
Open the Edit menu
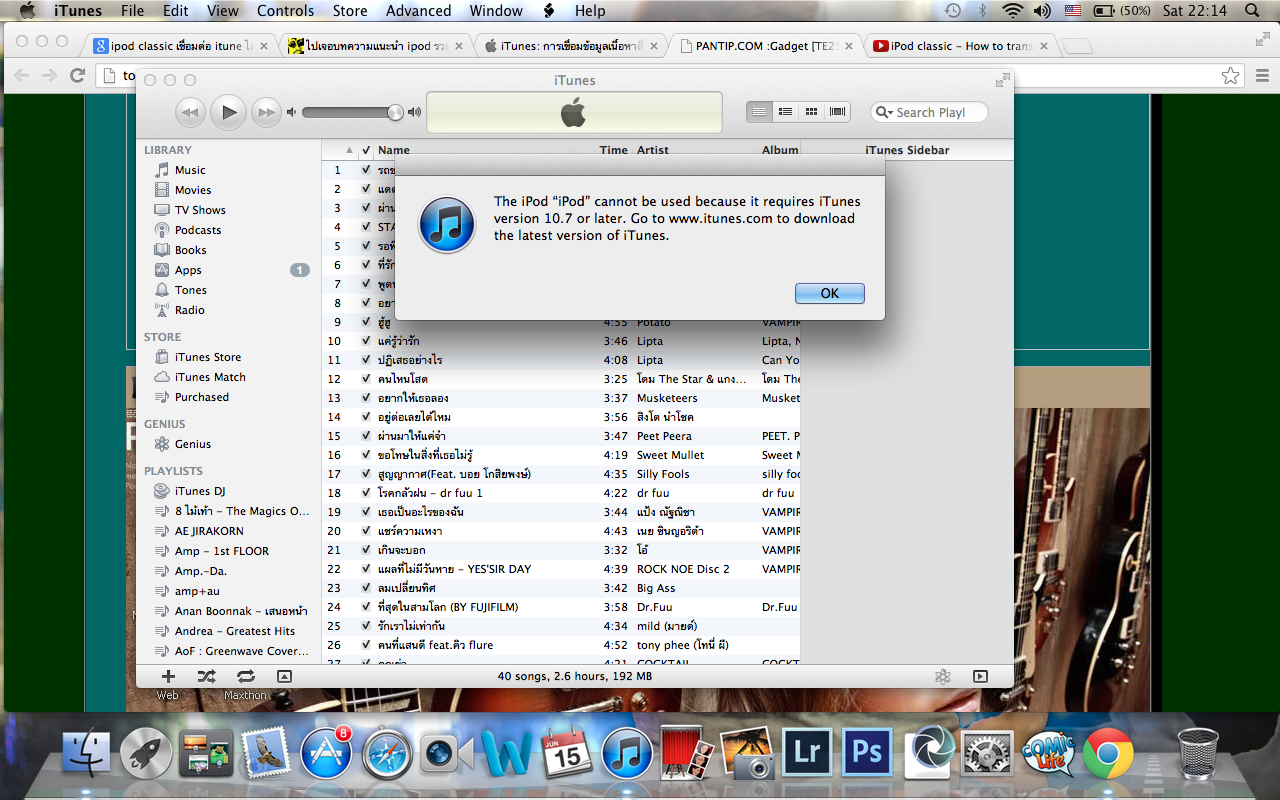176,11
